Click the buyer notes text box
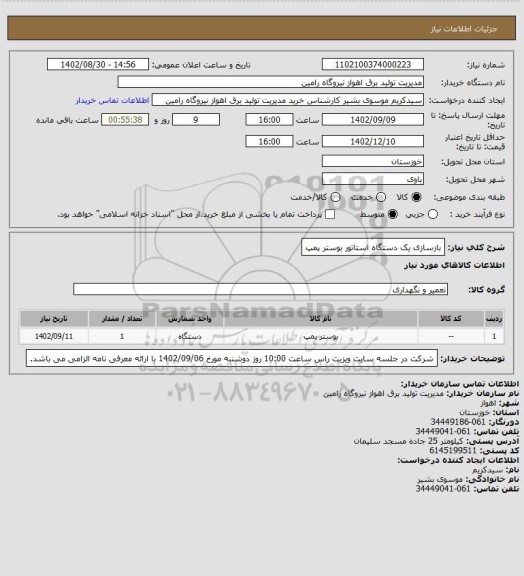Image resolution: width=524 pixels, height=576 pixels. tap(232, 358)
